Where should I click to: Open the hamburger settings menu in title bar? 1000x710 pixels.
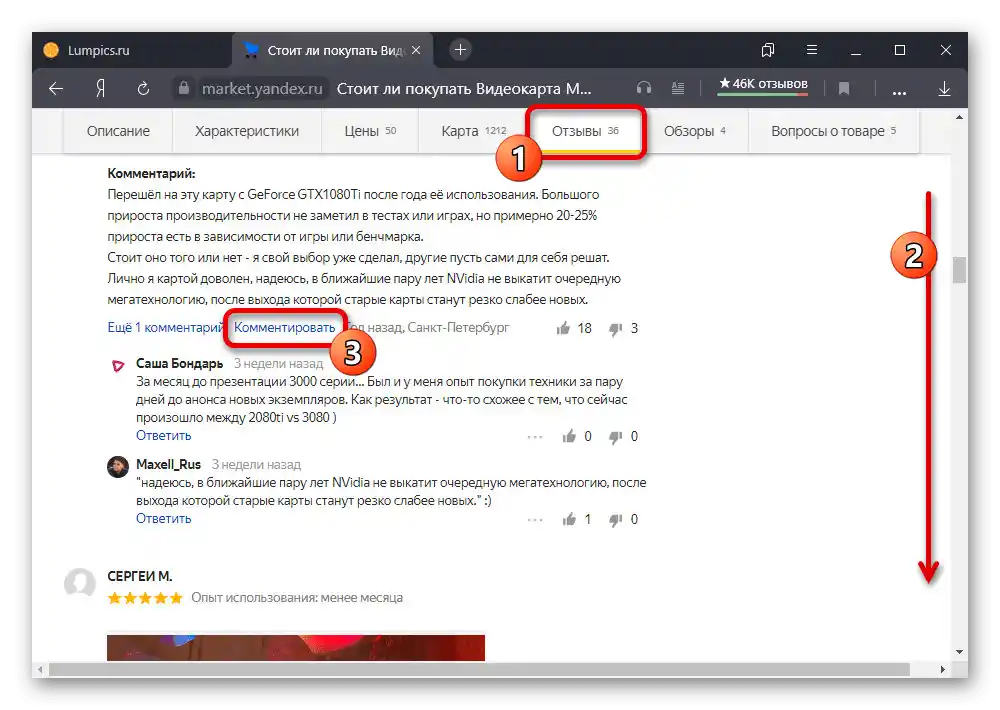click(812, 50)
